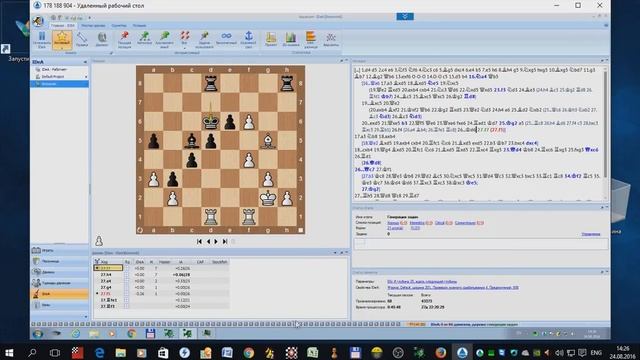Click the pin tasks for users icon
Viewport: 640px width, 360px height.
(x=204, y=36)
